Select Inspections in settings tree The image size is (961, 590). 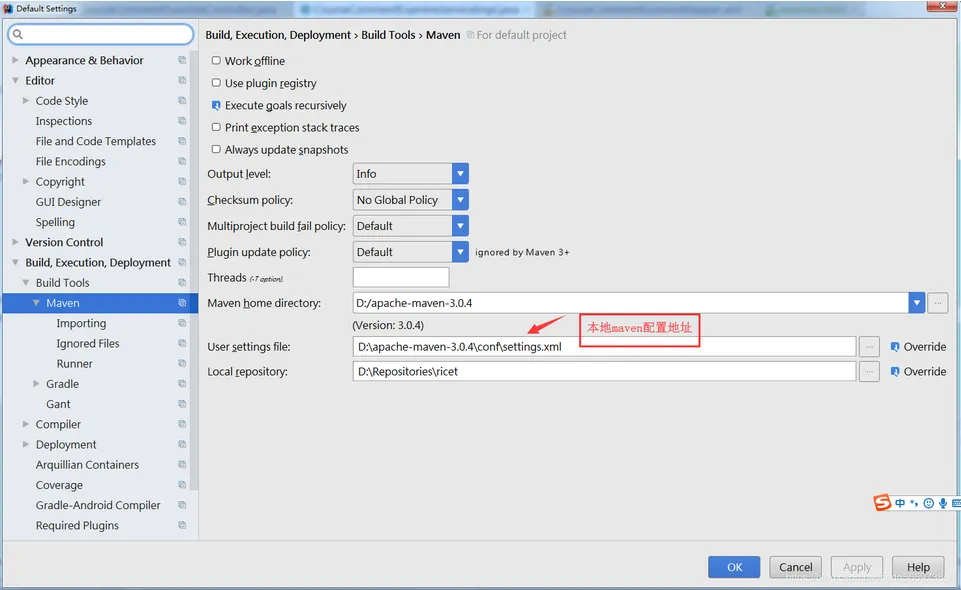pyautogui.click(x=64, y=121)
